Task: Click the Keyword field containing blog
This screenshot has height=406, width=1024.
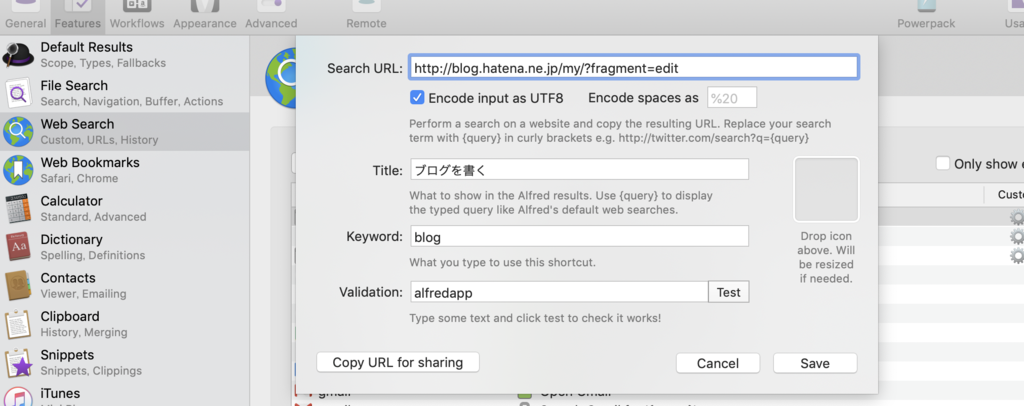Action: coord(579,236)
